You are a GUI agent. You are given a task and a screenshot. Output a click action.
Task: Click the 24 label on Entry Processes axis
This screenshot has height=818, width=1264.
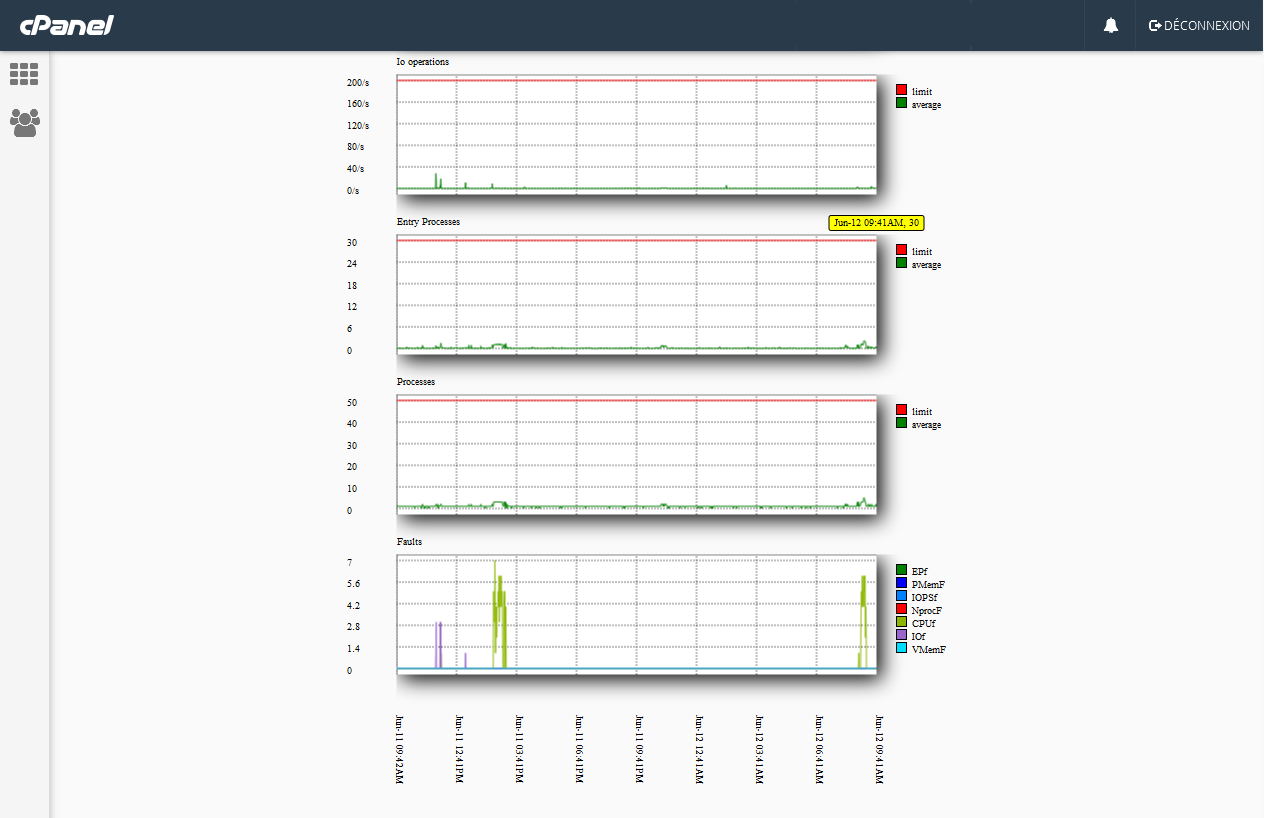(352, 264)
